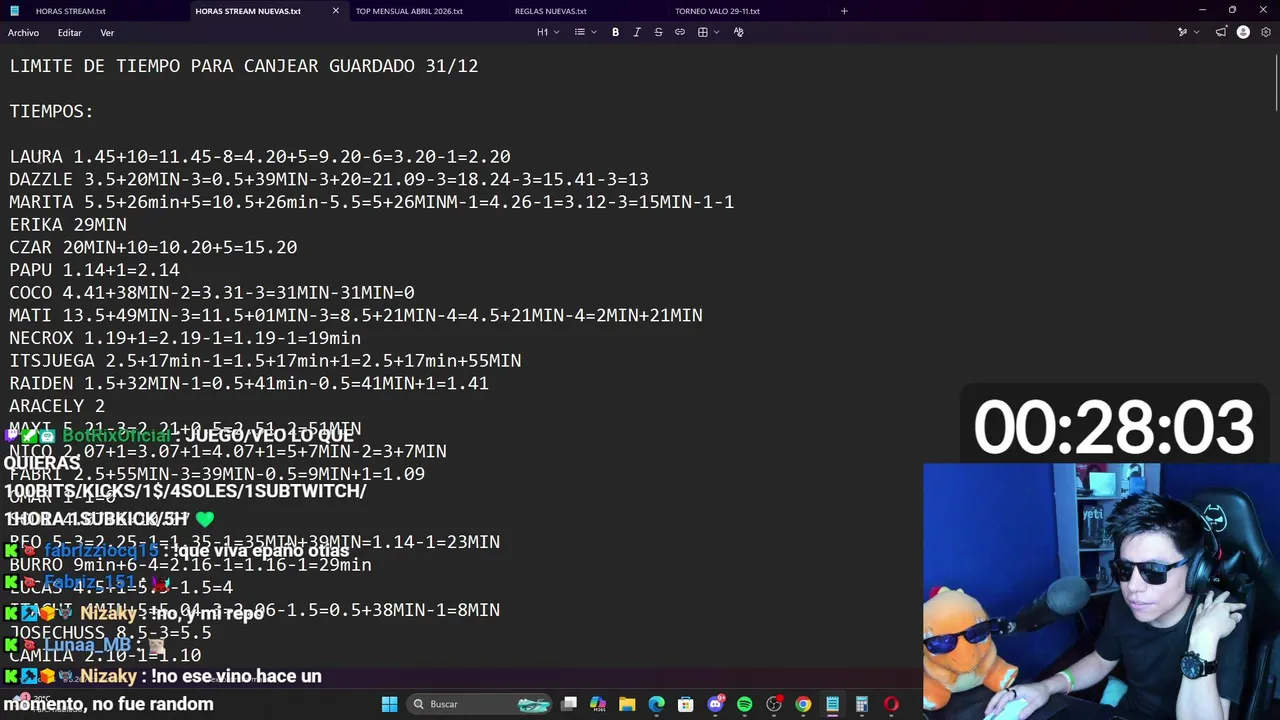The image size is (1280, 720).
Task: Click the line starting with MARITA
Action: 372,202
